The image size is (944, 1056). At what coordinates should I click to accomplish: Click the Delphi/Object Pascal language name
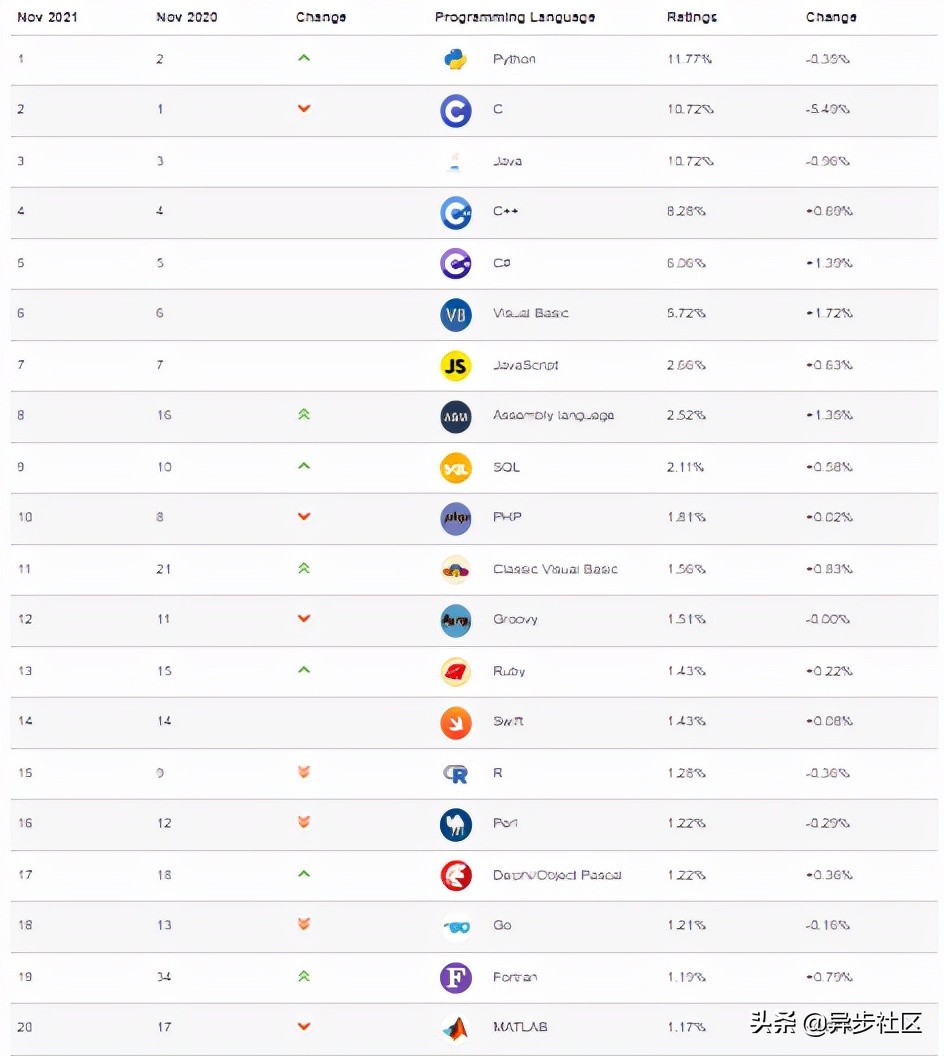tap(557, 875)
